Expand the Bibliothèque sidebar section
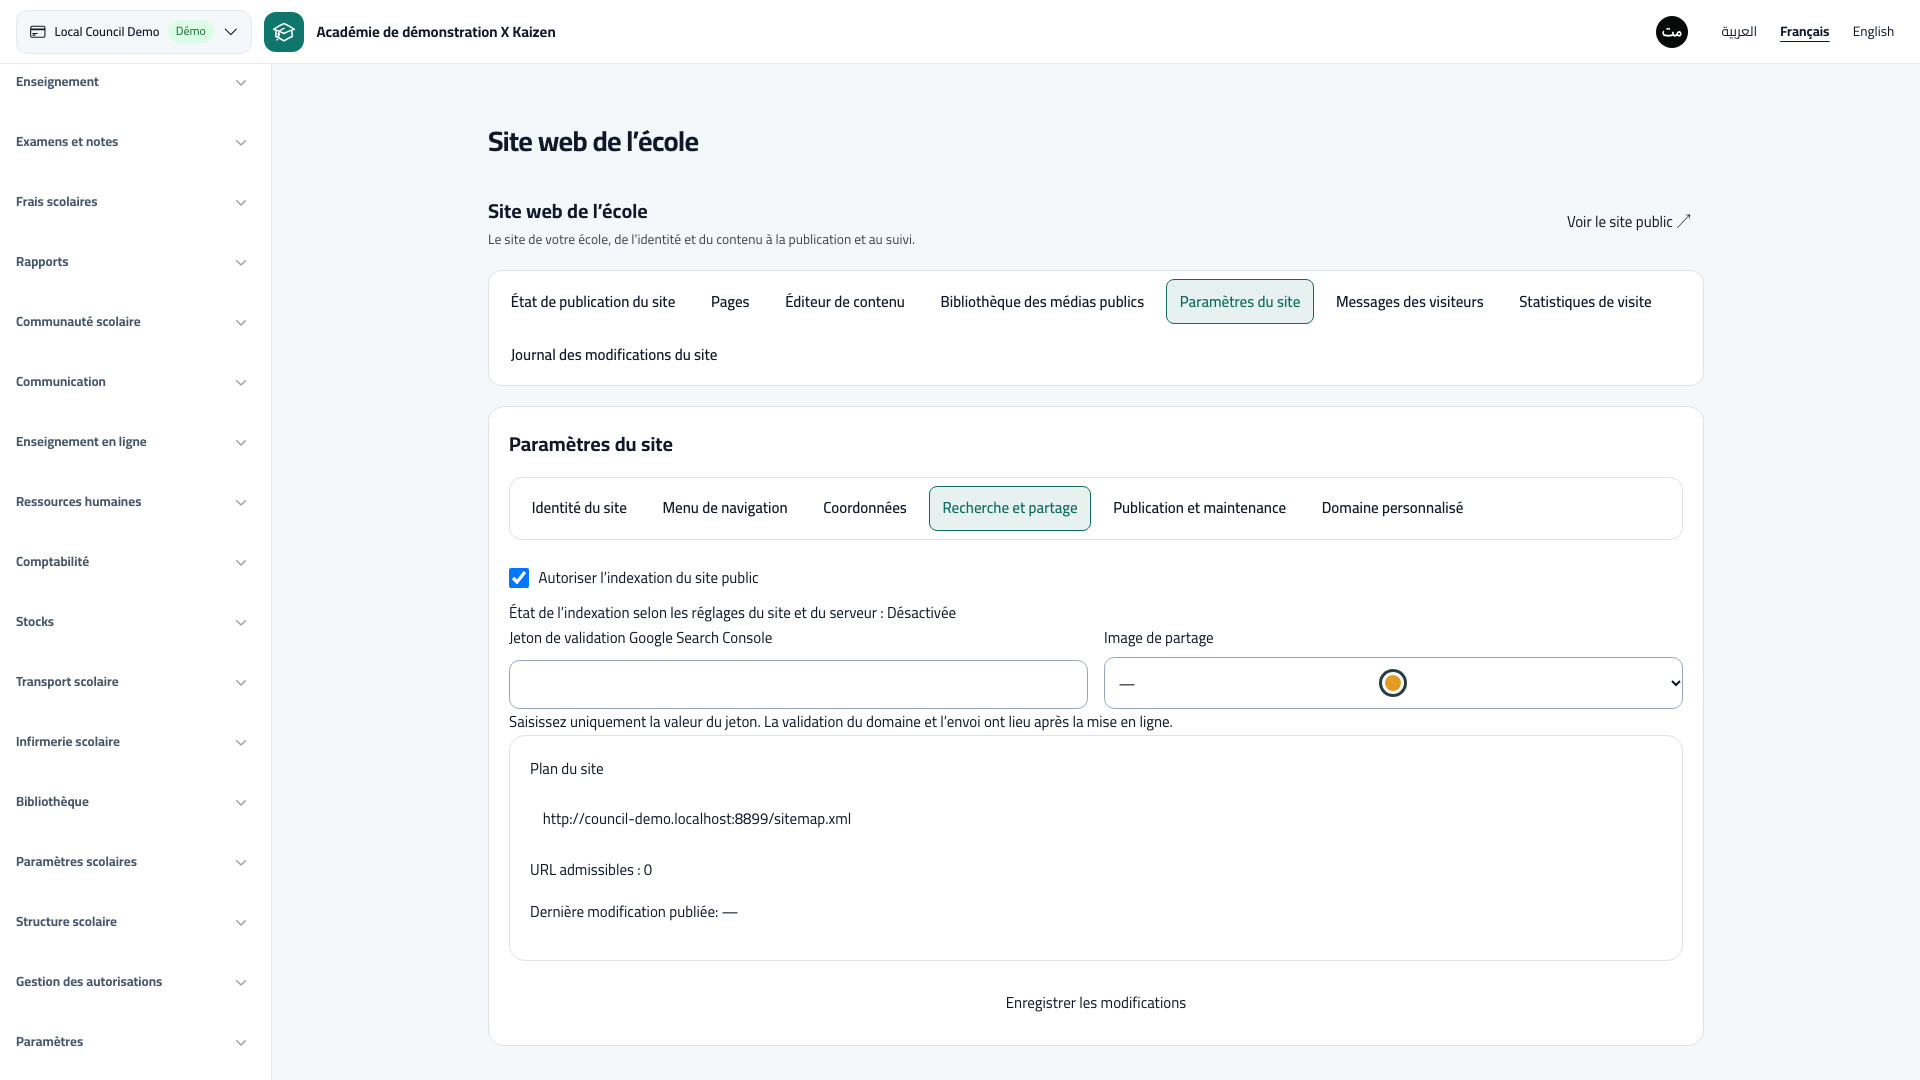Image resolution: width=1920 pixels, height=1080 pixels. tap(131, 802)
